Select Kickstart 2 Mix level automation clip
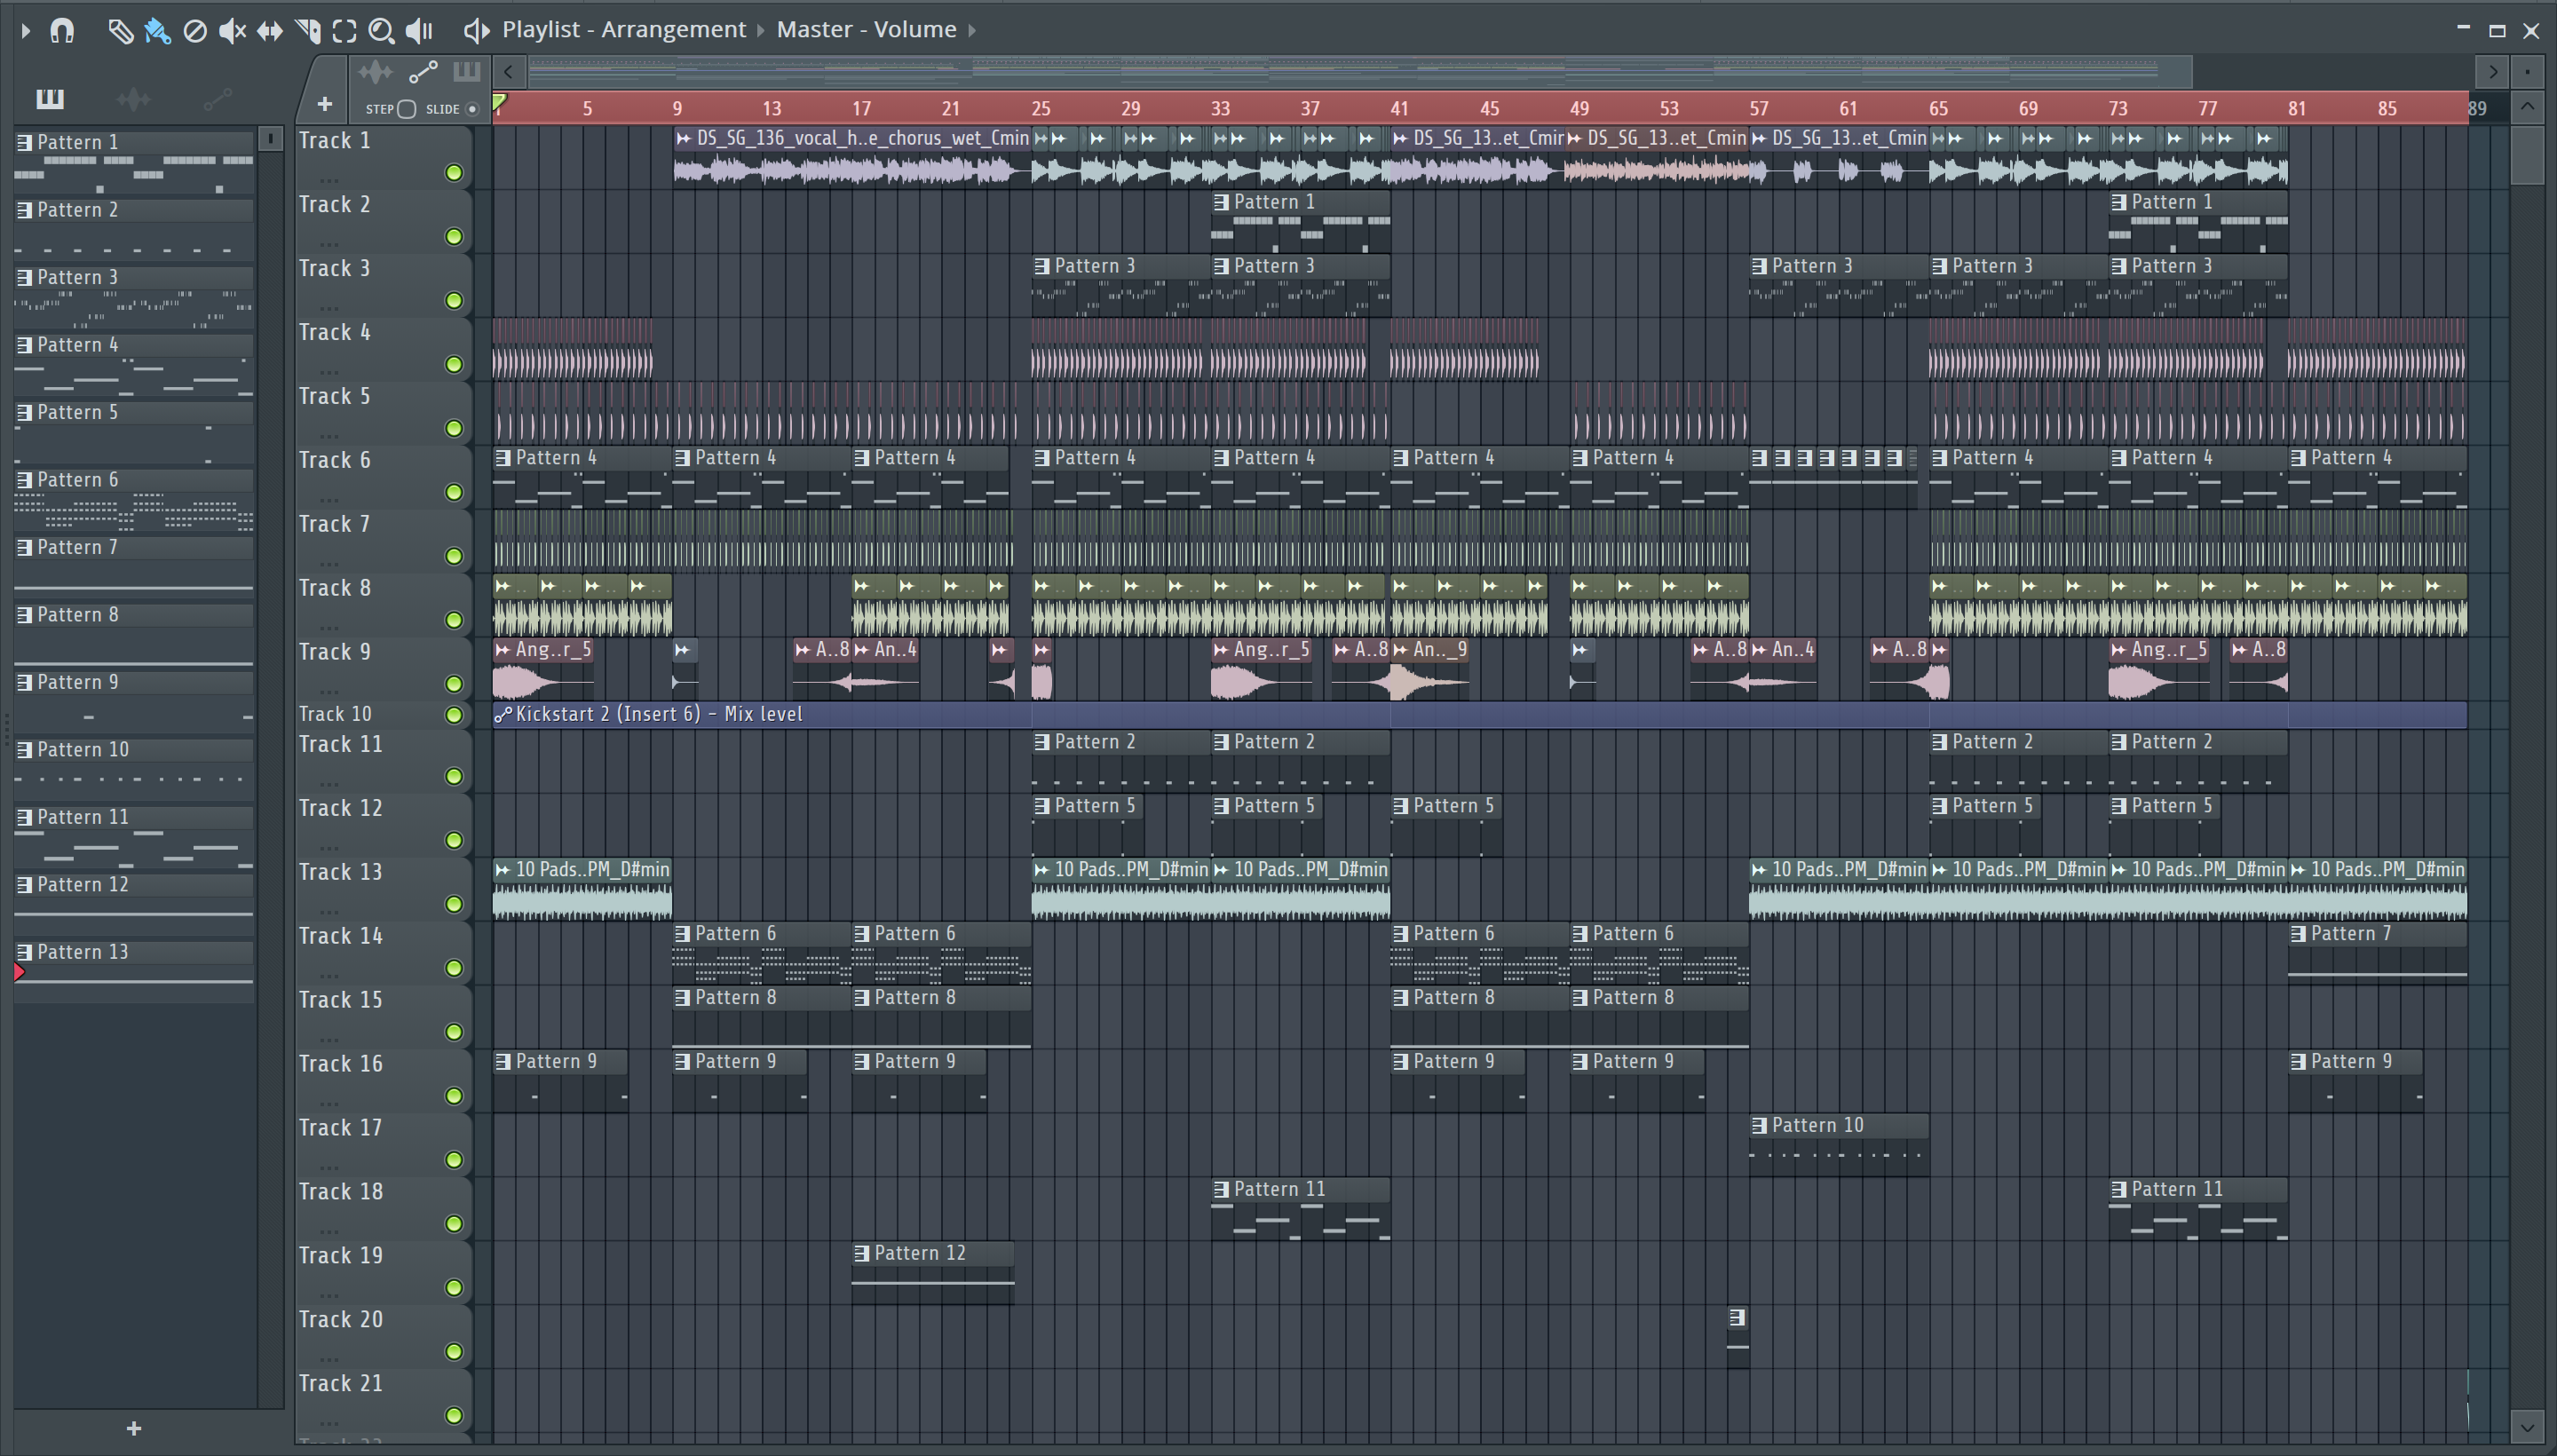Image resolution: width=2557 pixels, height=1456 pixels. point(1479,714)
